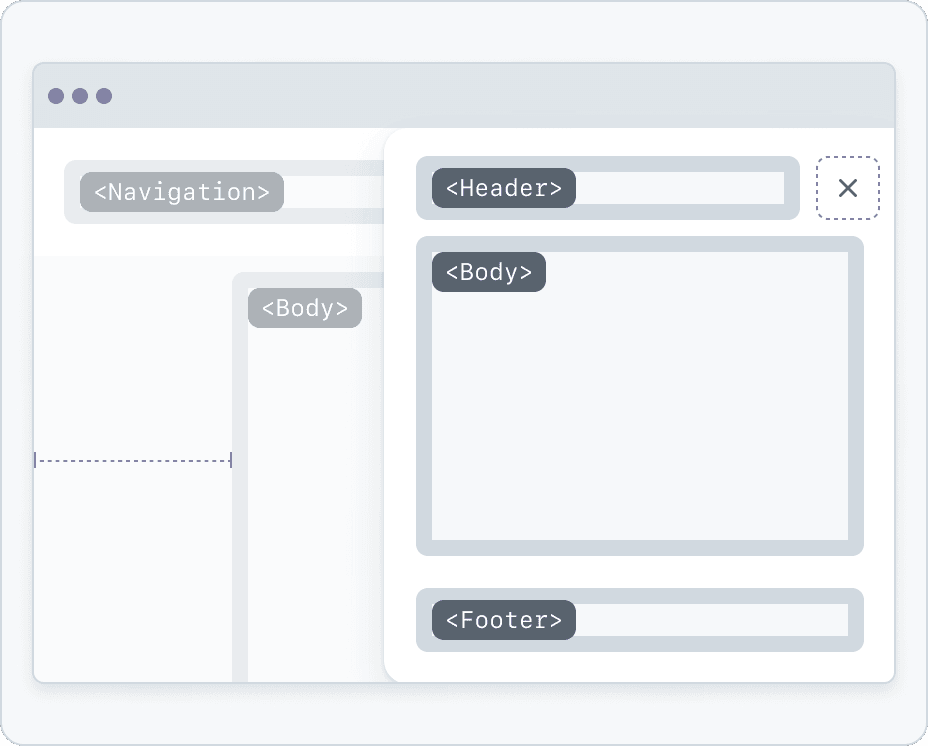
Task: Click the rightmost of the three title bar dots
Action: (104, 96)
